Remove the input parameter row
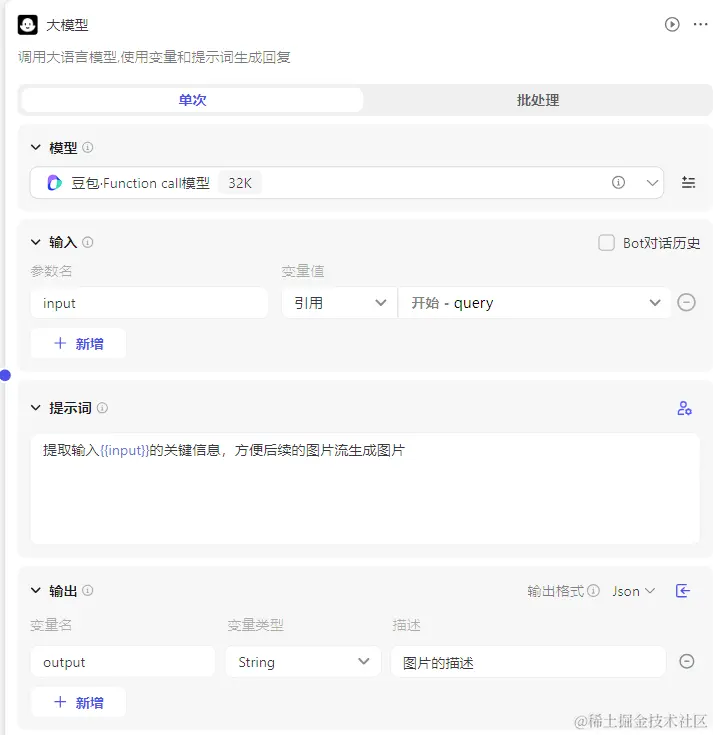713x735 pixels. (686, 302)
